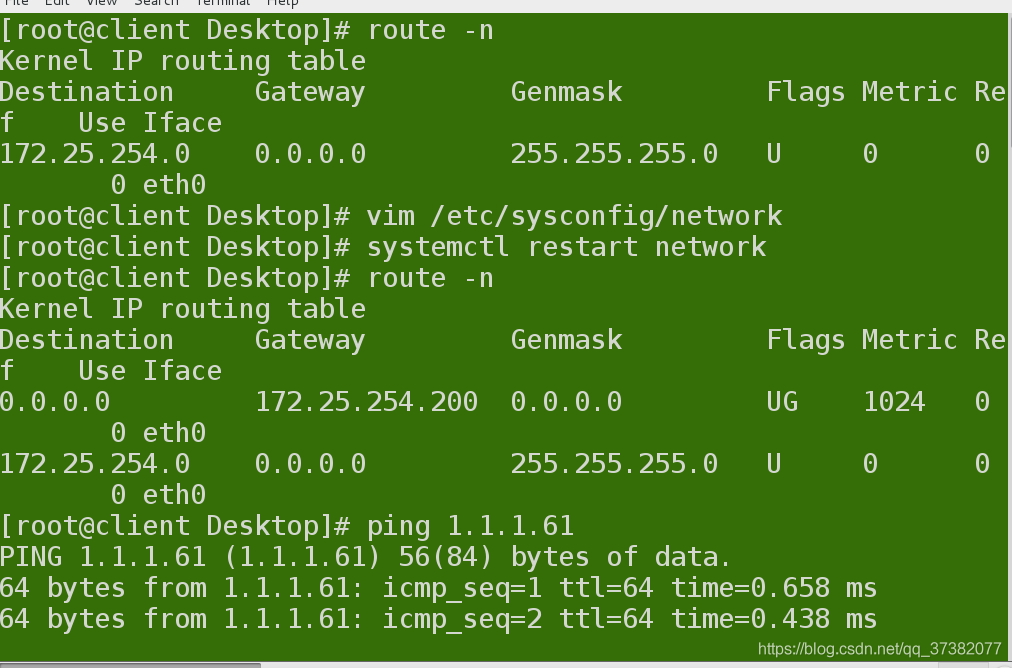Screen dimensions: 1012x668
Task: Open the File menu
Action: 17,3
